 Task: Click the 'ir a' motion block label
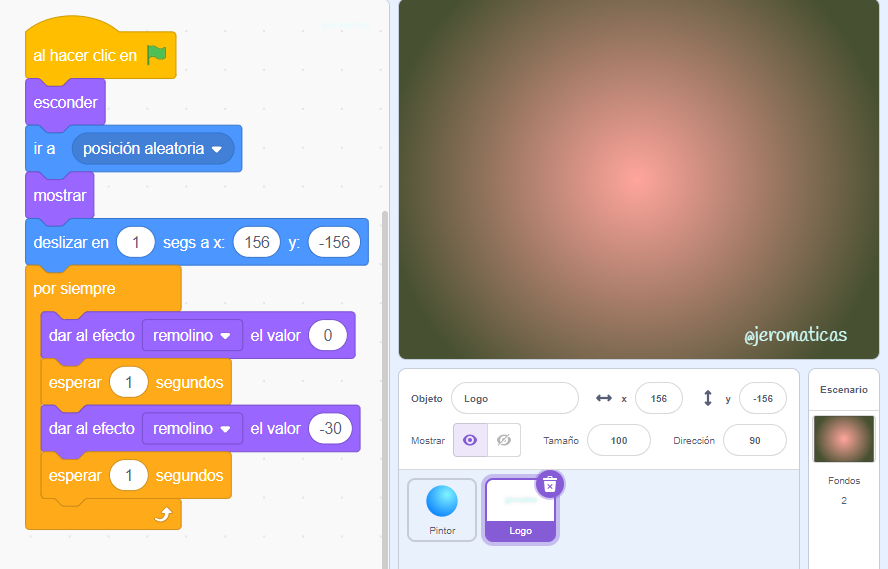pyautogui.click(x=44, y=149)
